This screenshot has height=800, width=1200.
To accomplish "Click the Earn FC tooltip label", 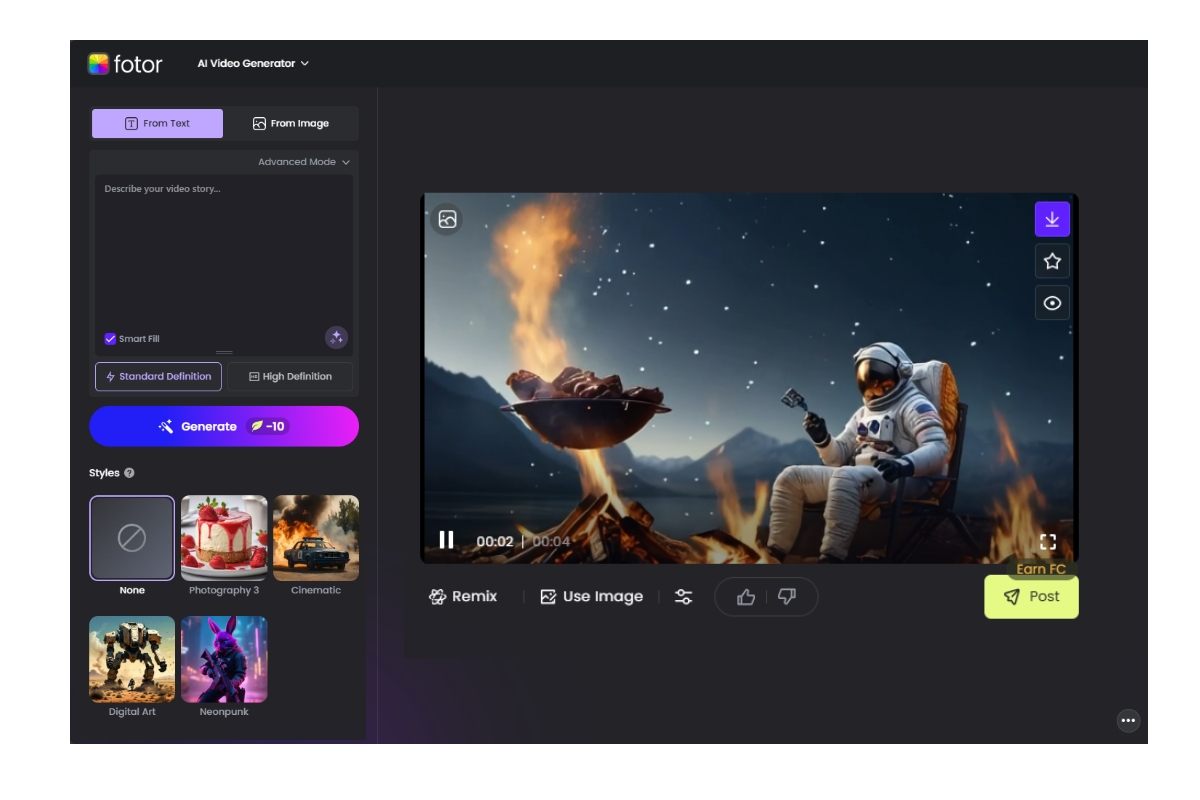I will pyautogui.click(x=1041, y=569).
